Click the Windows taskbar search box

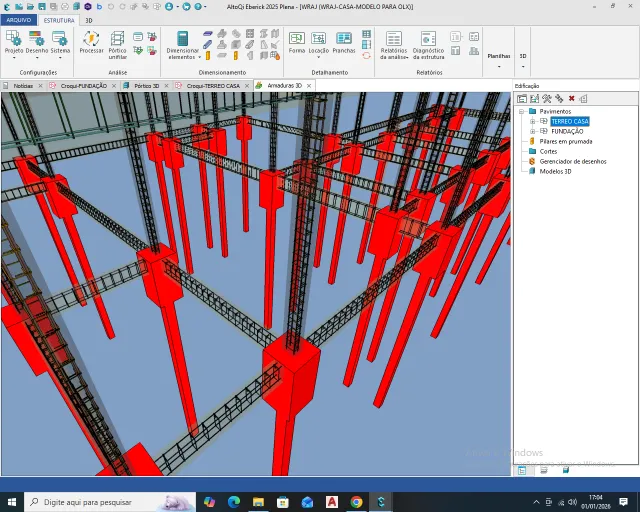tap(110, 502)
